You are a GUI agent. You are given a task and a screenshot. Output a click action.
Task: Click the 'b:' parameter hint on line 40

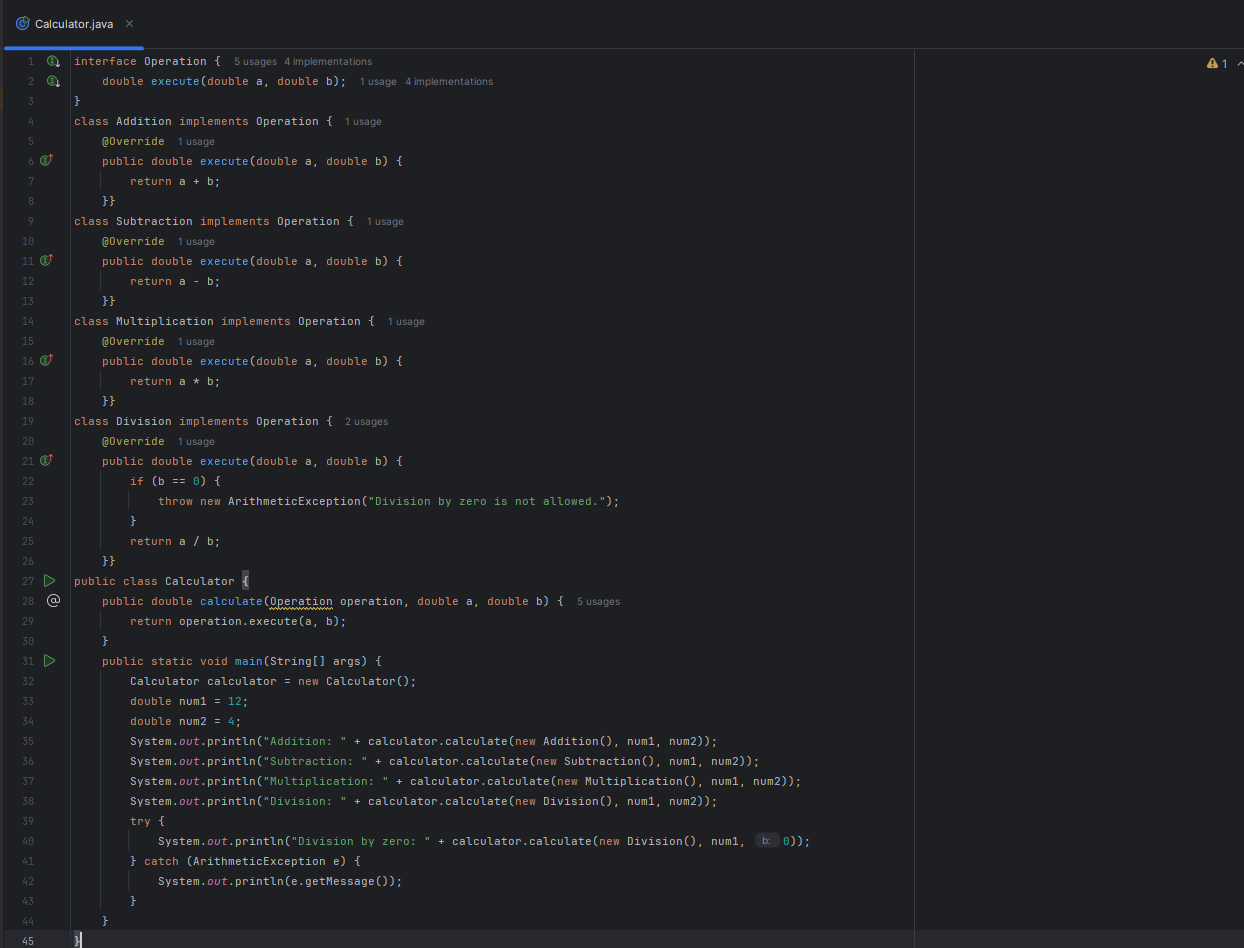click(x=767, y=841)
